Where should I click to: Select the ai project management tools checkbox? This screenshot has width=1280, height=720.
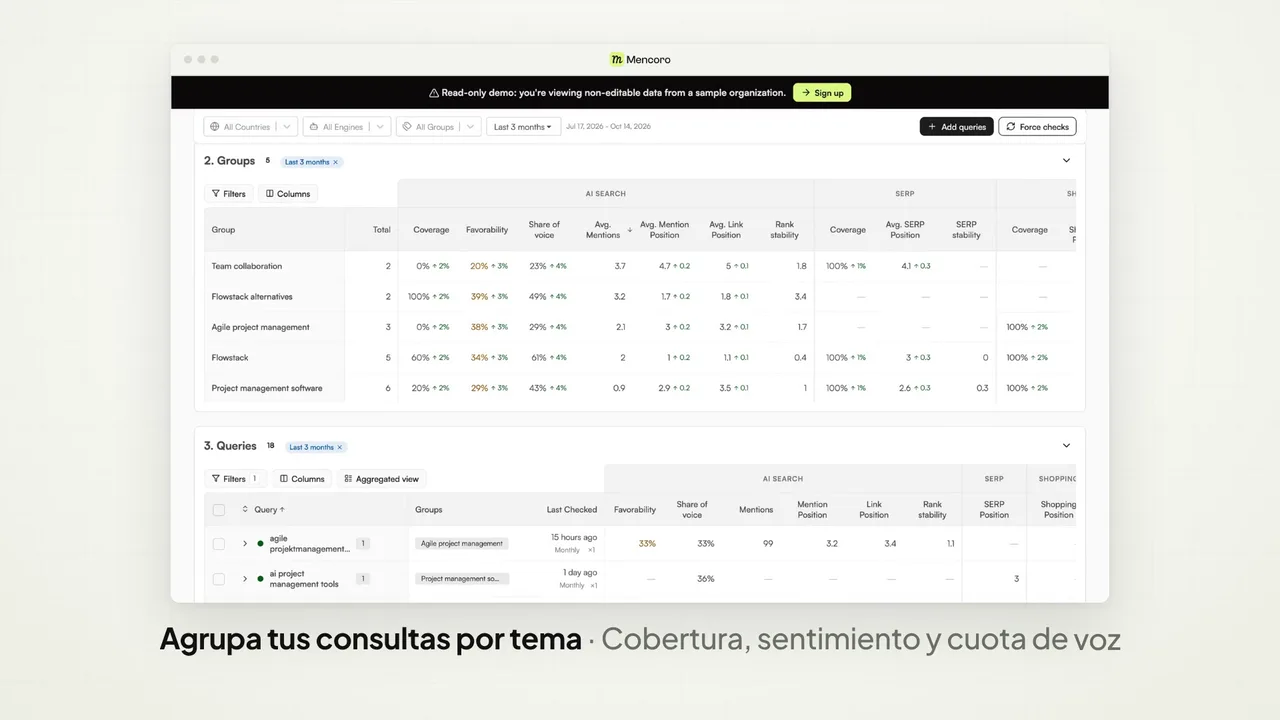[x=219, y=579]
